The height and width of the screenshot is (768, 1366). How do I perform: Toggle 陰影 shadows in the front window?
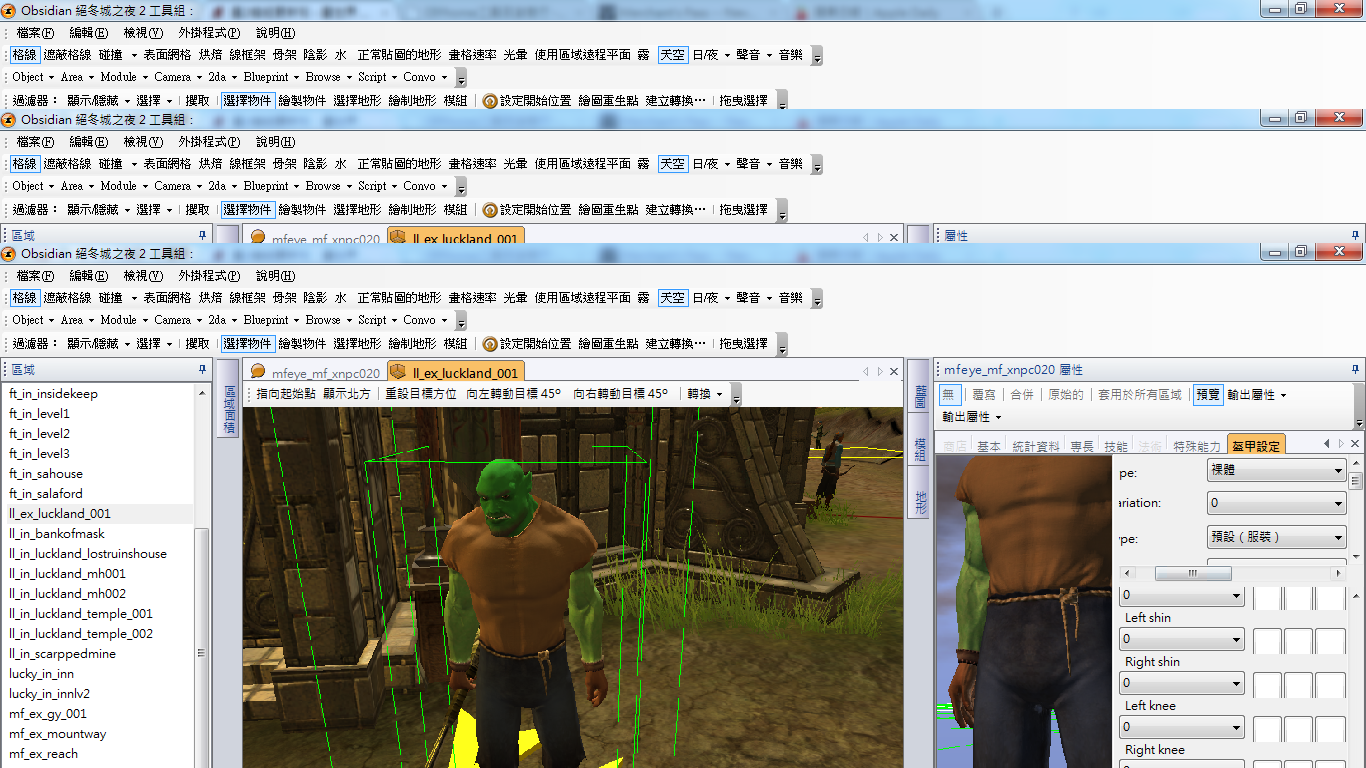[x=315, y=298]
